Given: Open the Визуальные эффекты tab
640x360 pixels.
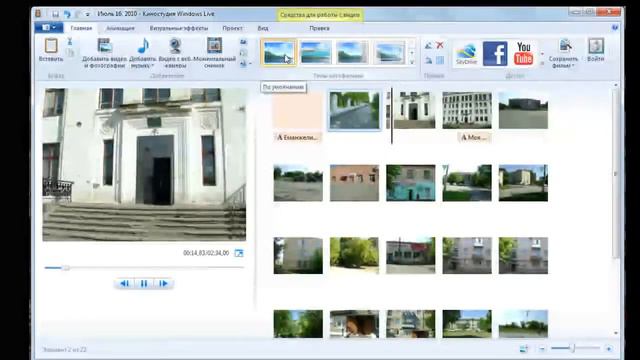Looking at the screenshot, I should [x=179, y=28].
